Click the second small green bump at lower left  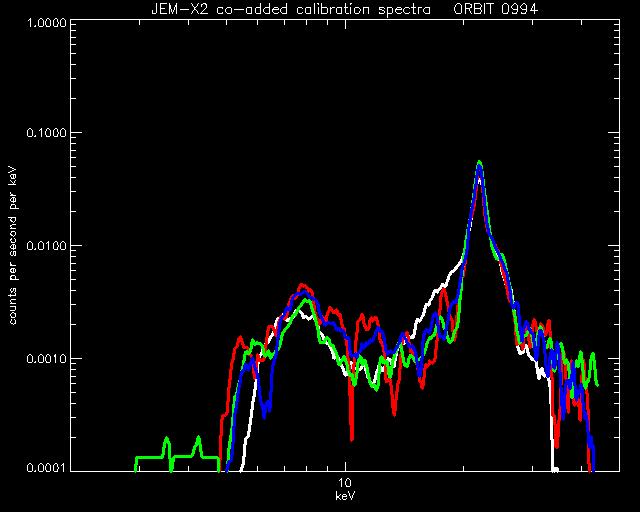coord(198,439)
